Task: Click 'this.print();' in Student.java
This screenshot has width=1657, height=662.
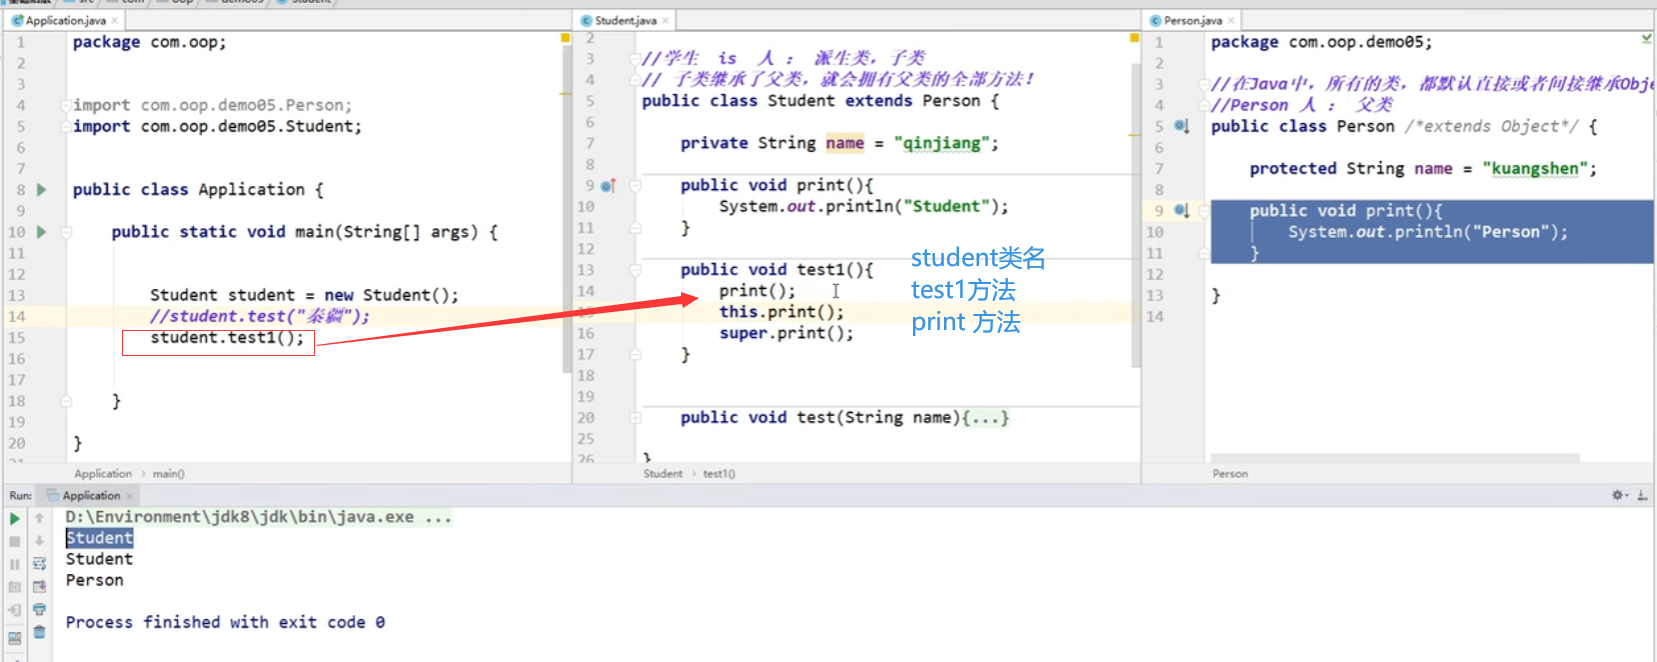Action: coord(781,312)
